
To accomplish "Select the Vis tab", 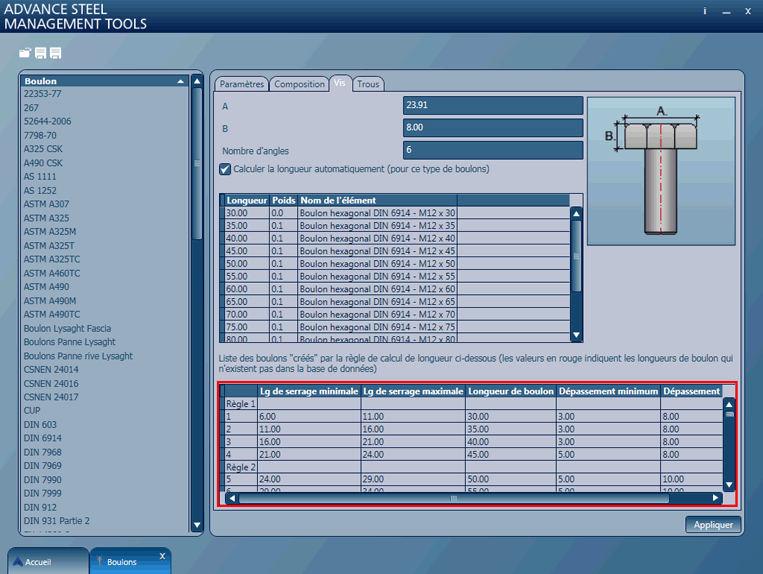I will [x=340, y=83].
